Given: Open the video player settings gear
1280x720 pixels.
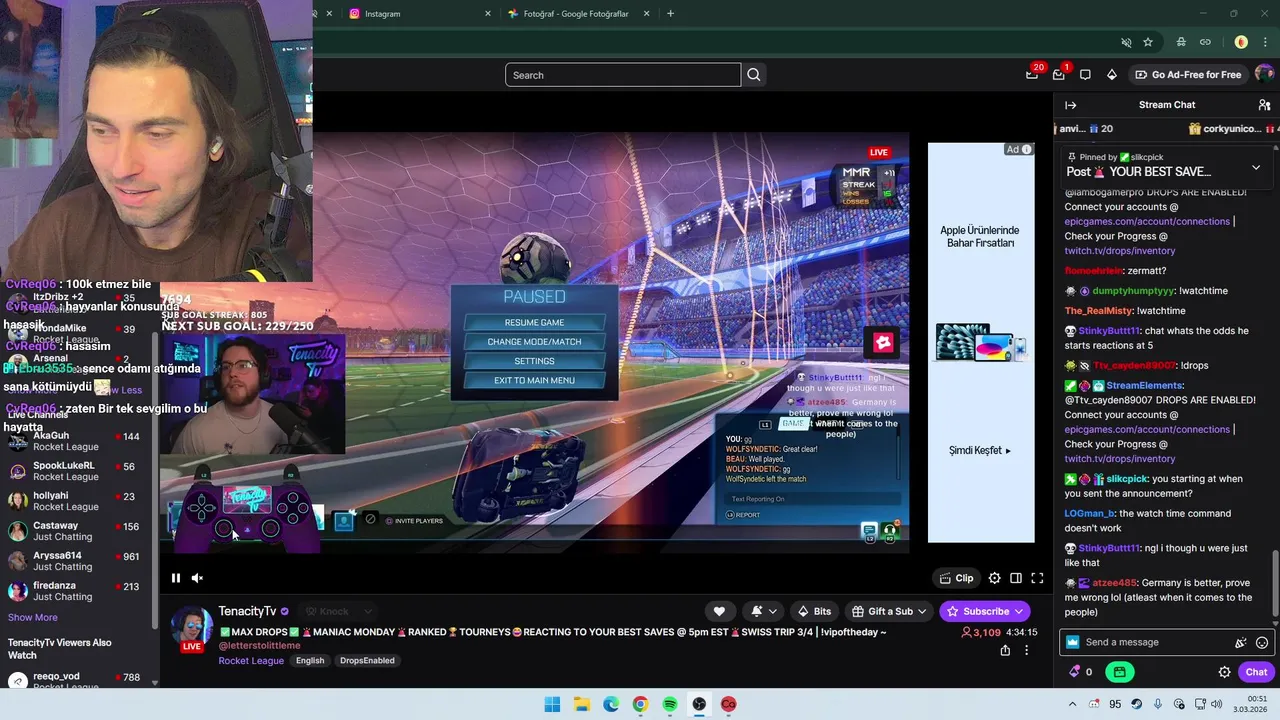Looking at the screenshot, I should click(x=994, y=578).
